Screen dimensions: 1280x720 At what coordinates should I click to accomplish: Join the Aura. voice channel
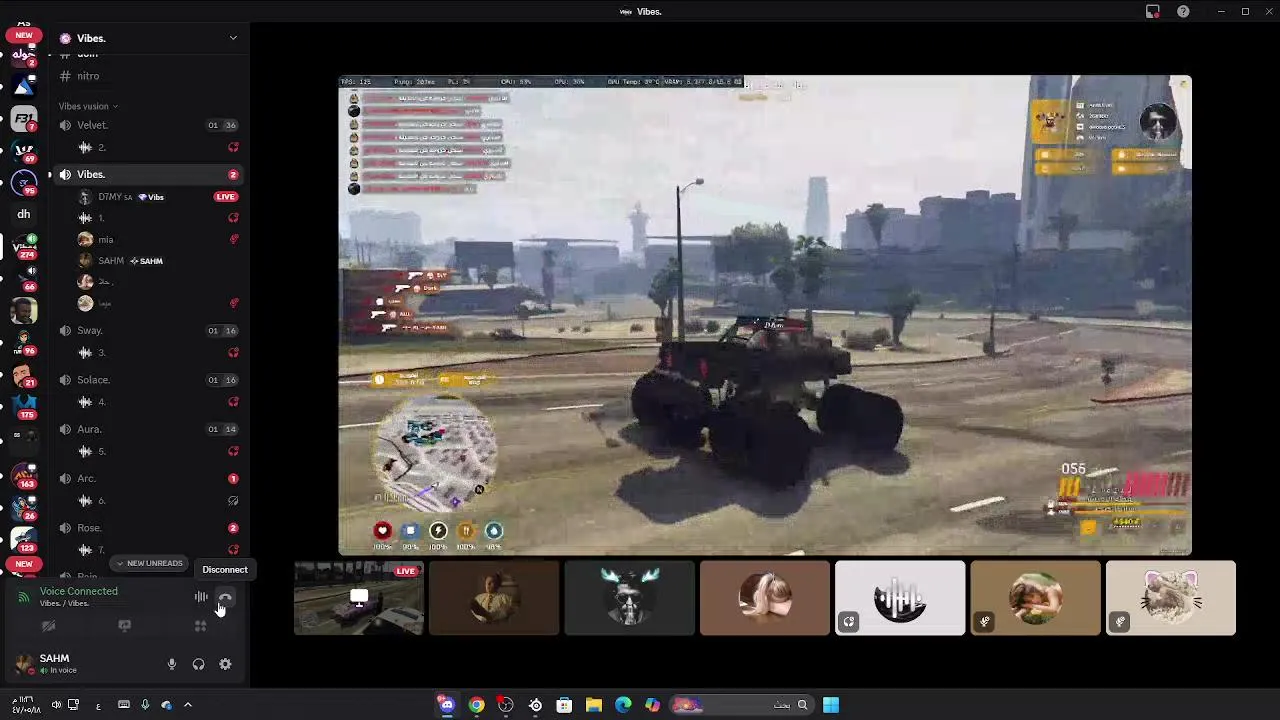[x=150, y=429]
